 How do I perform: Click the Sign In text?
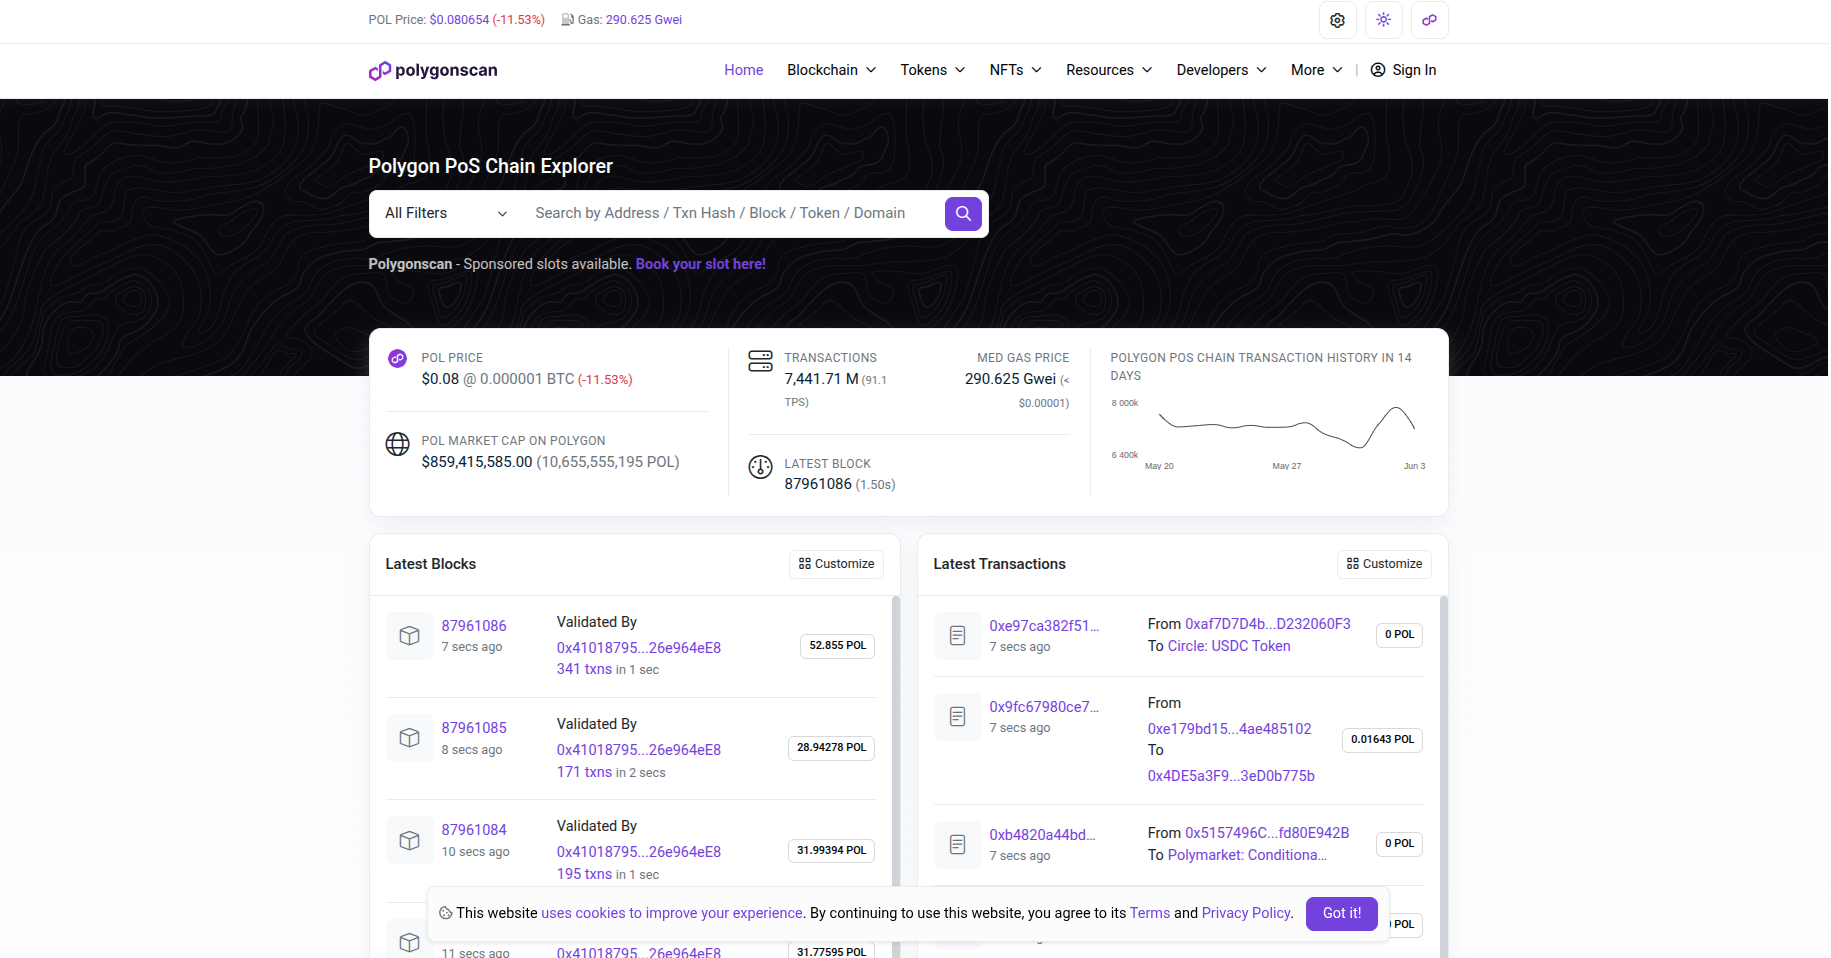(x=1414, y=70)
